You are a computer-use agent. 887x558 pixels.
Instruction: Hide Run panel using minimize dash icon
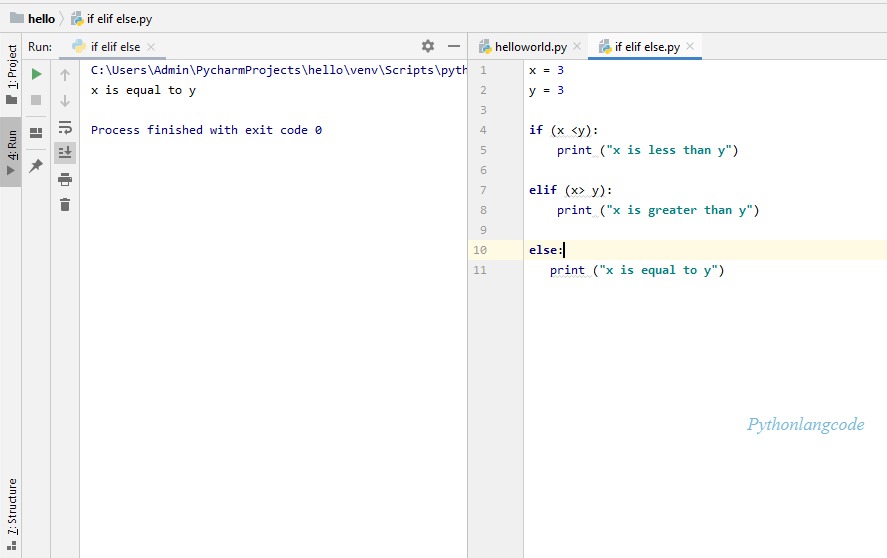pos(454,46)
